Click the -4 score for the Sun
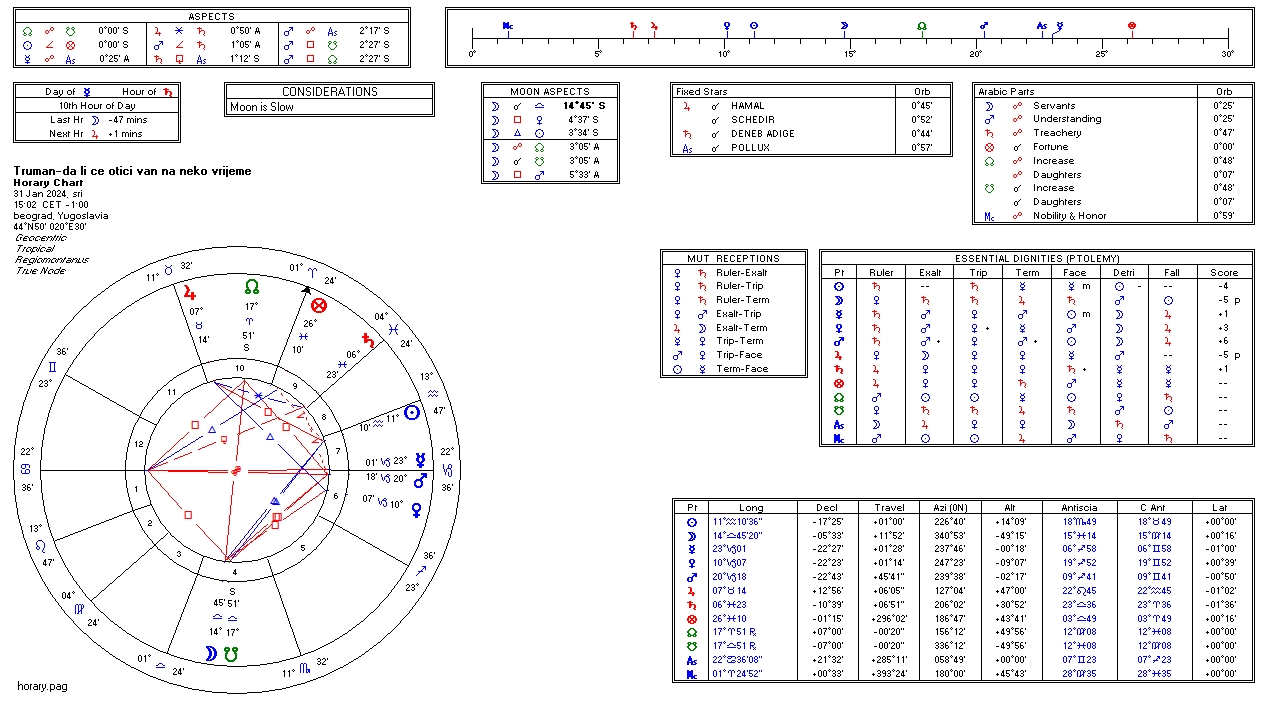The image size is (1267, 701). 1224,286
